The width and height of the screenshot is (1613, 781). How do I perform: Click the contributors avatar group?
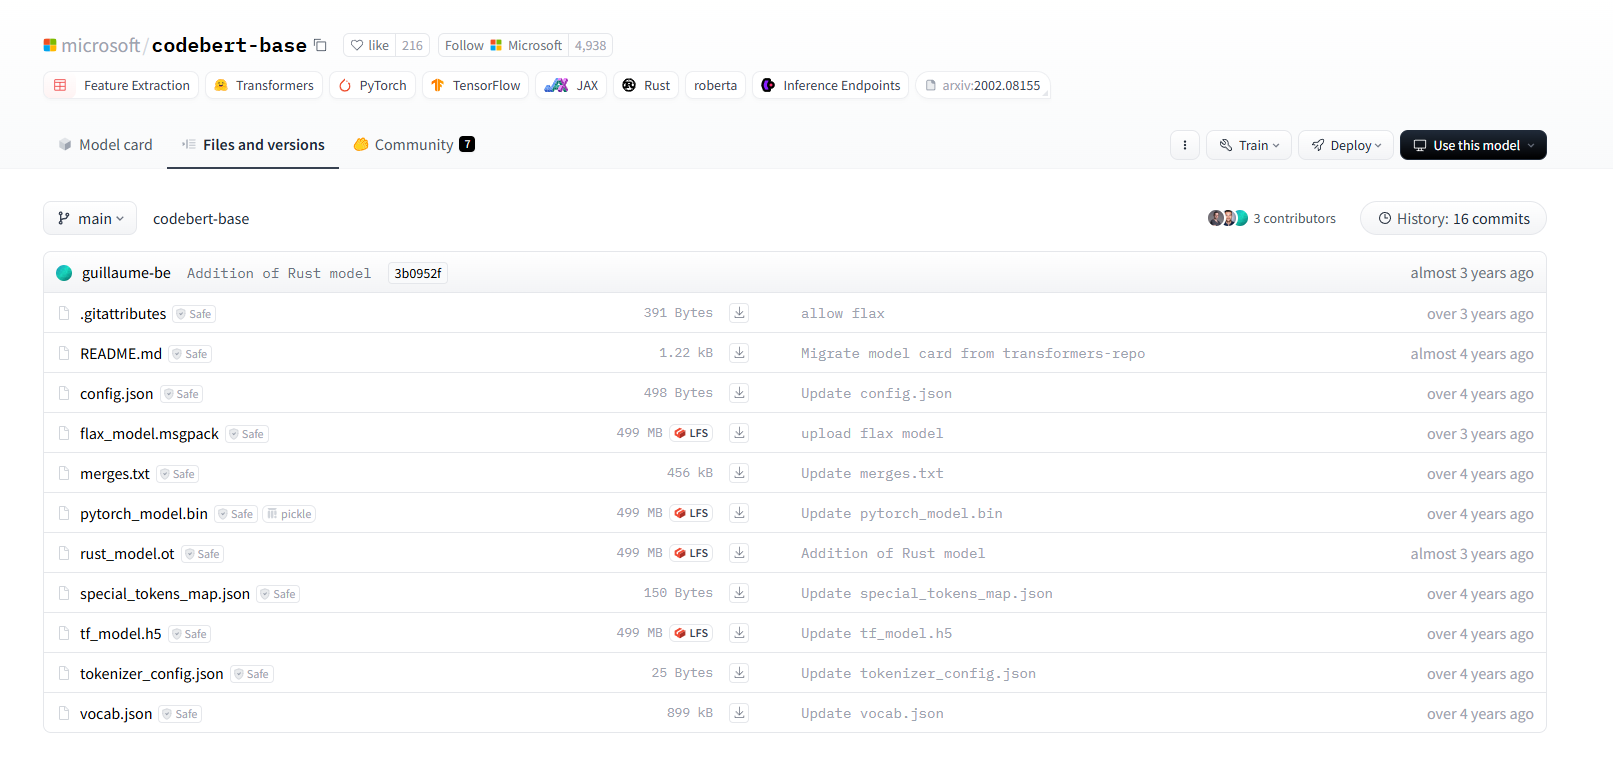coord(1227,218)
